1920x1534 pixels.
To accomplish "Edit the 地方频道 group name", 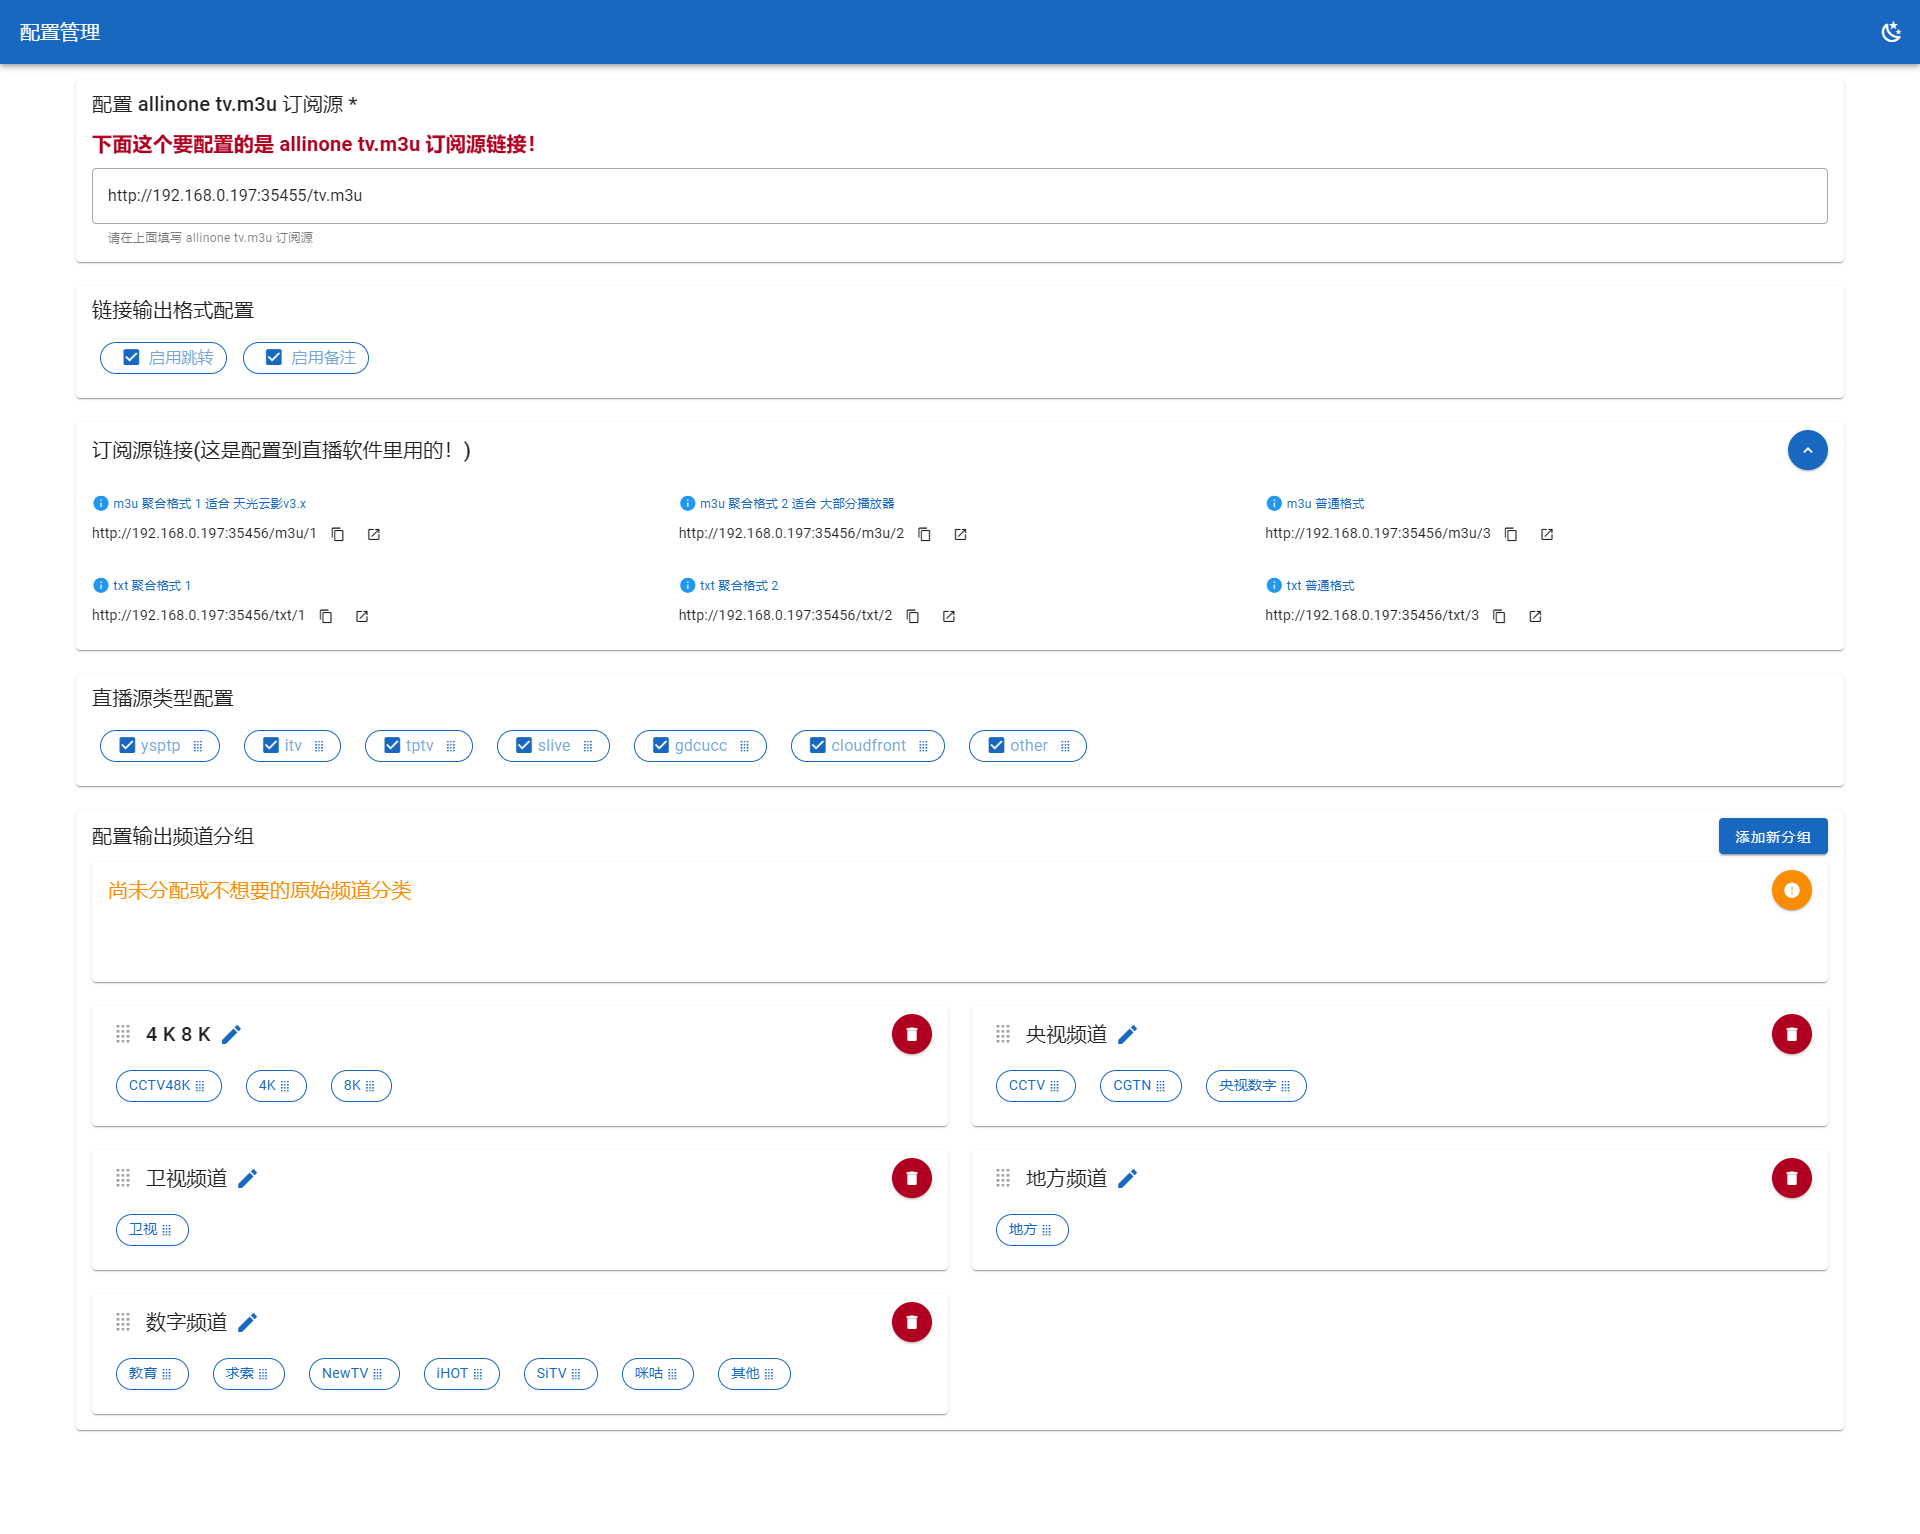I will [x=1128, y=1179].
